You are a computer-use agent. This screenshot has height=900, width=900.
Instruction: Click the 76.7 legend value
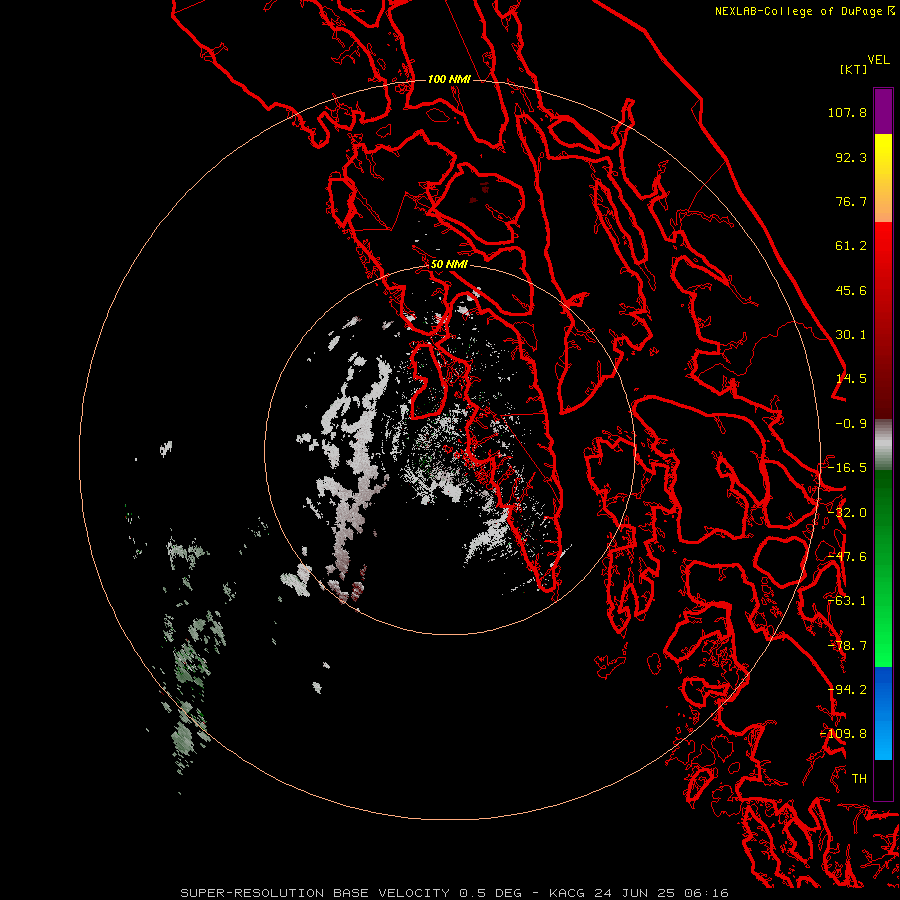(x=851, y=201)
